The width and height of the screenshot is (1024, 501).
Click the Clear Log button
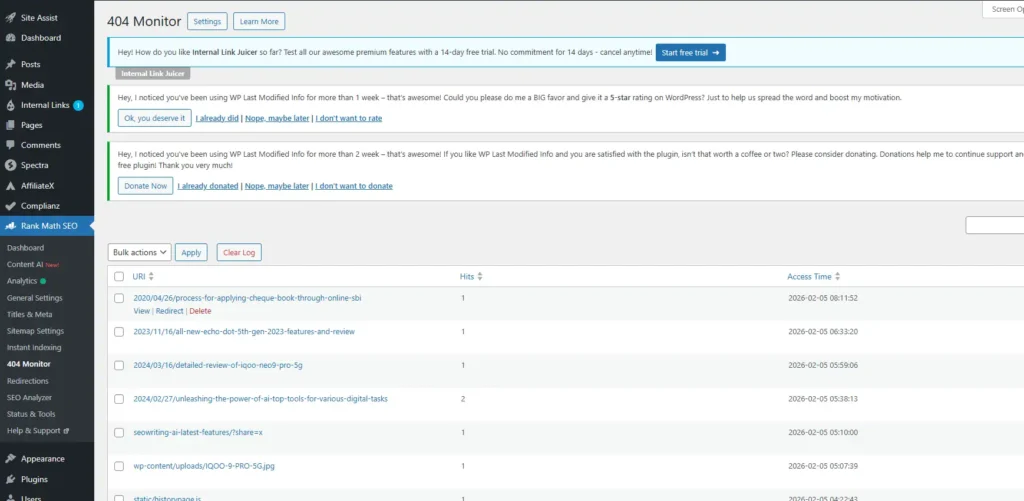pos(239,252)
